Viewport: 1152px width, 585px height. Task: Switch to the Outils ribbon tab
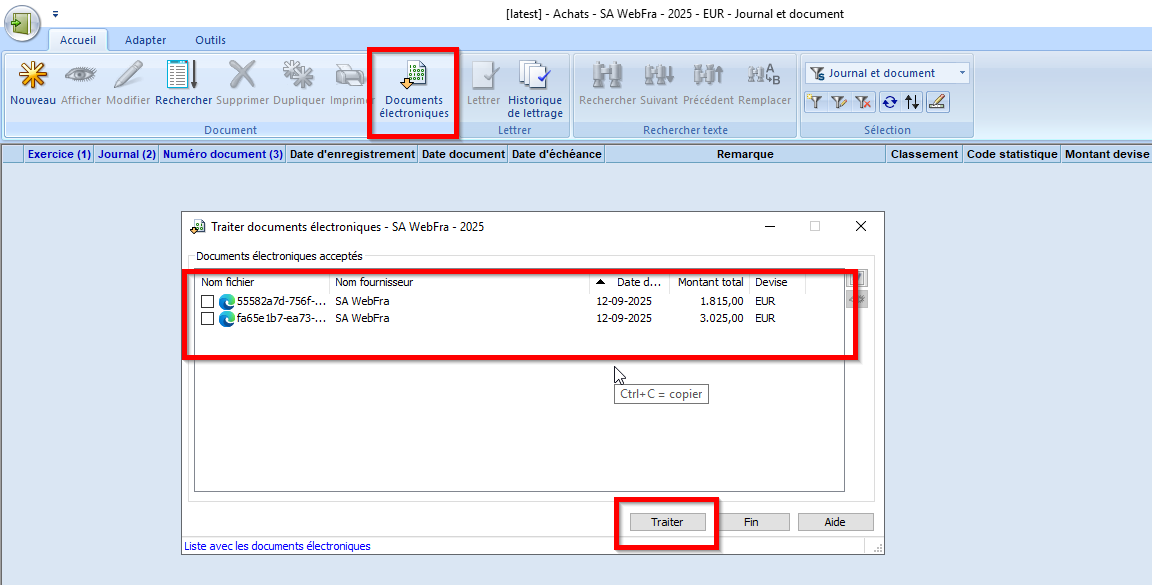(210, 40)
